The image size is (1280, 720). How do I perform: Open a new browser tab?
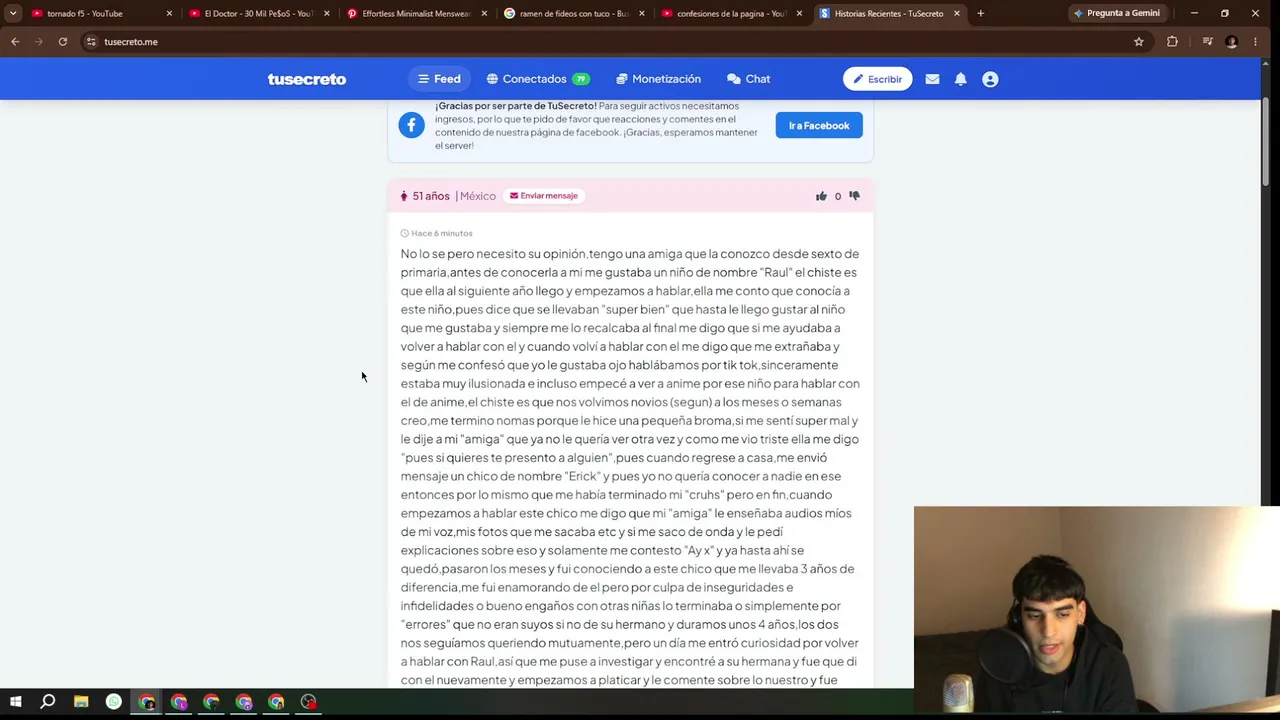980,13
